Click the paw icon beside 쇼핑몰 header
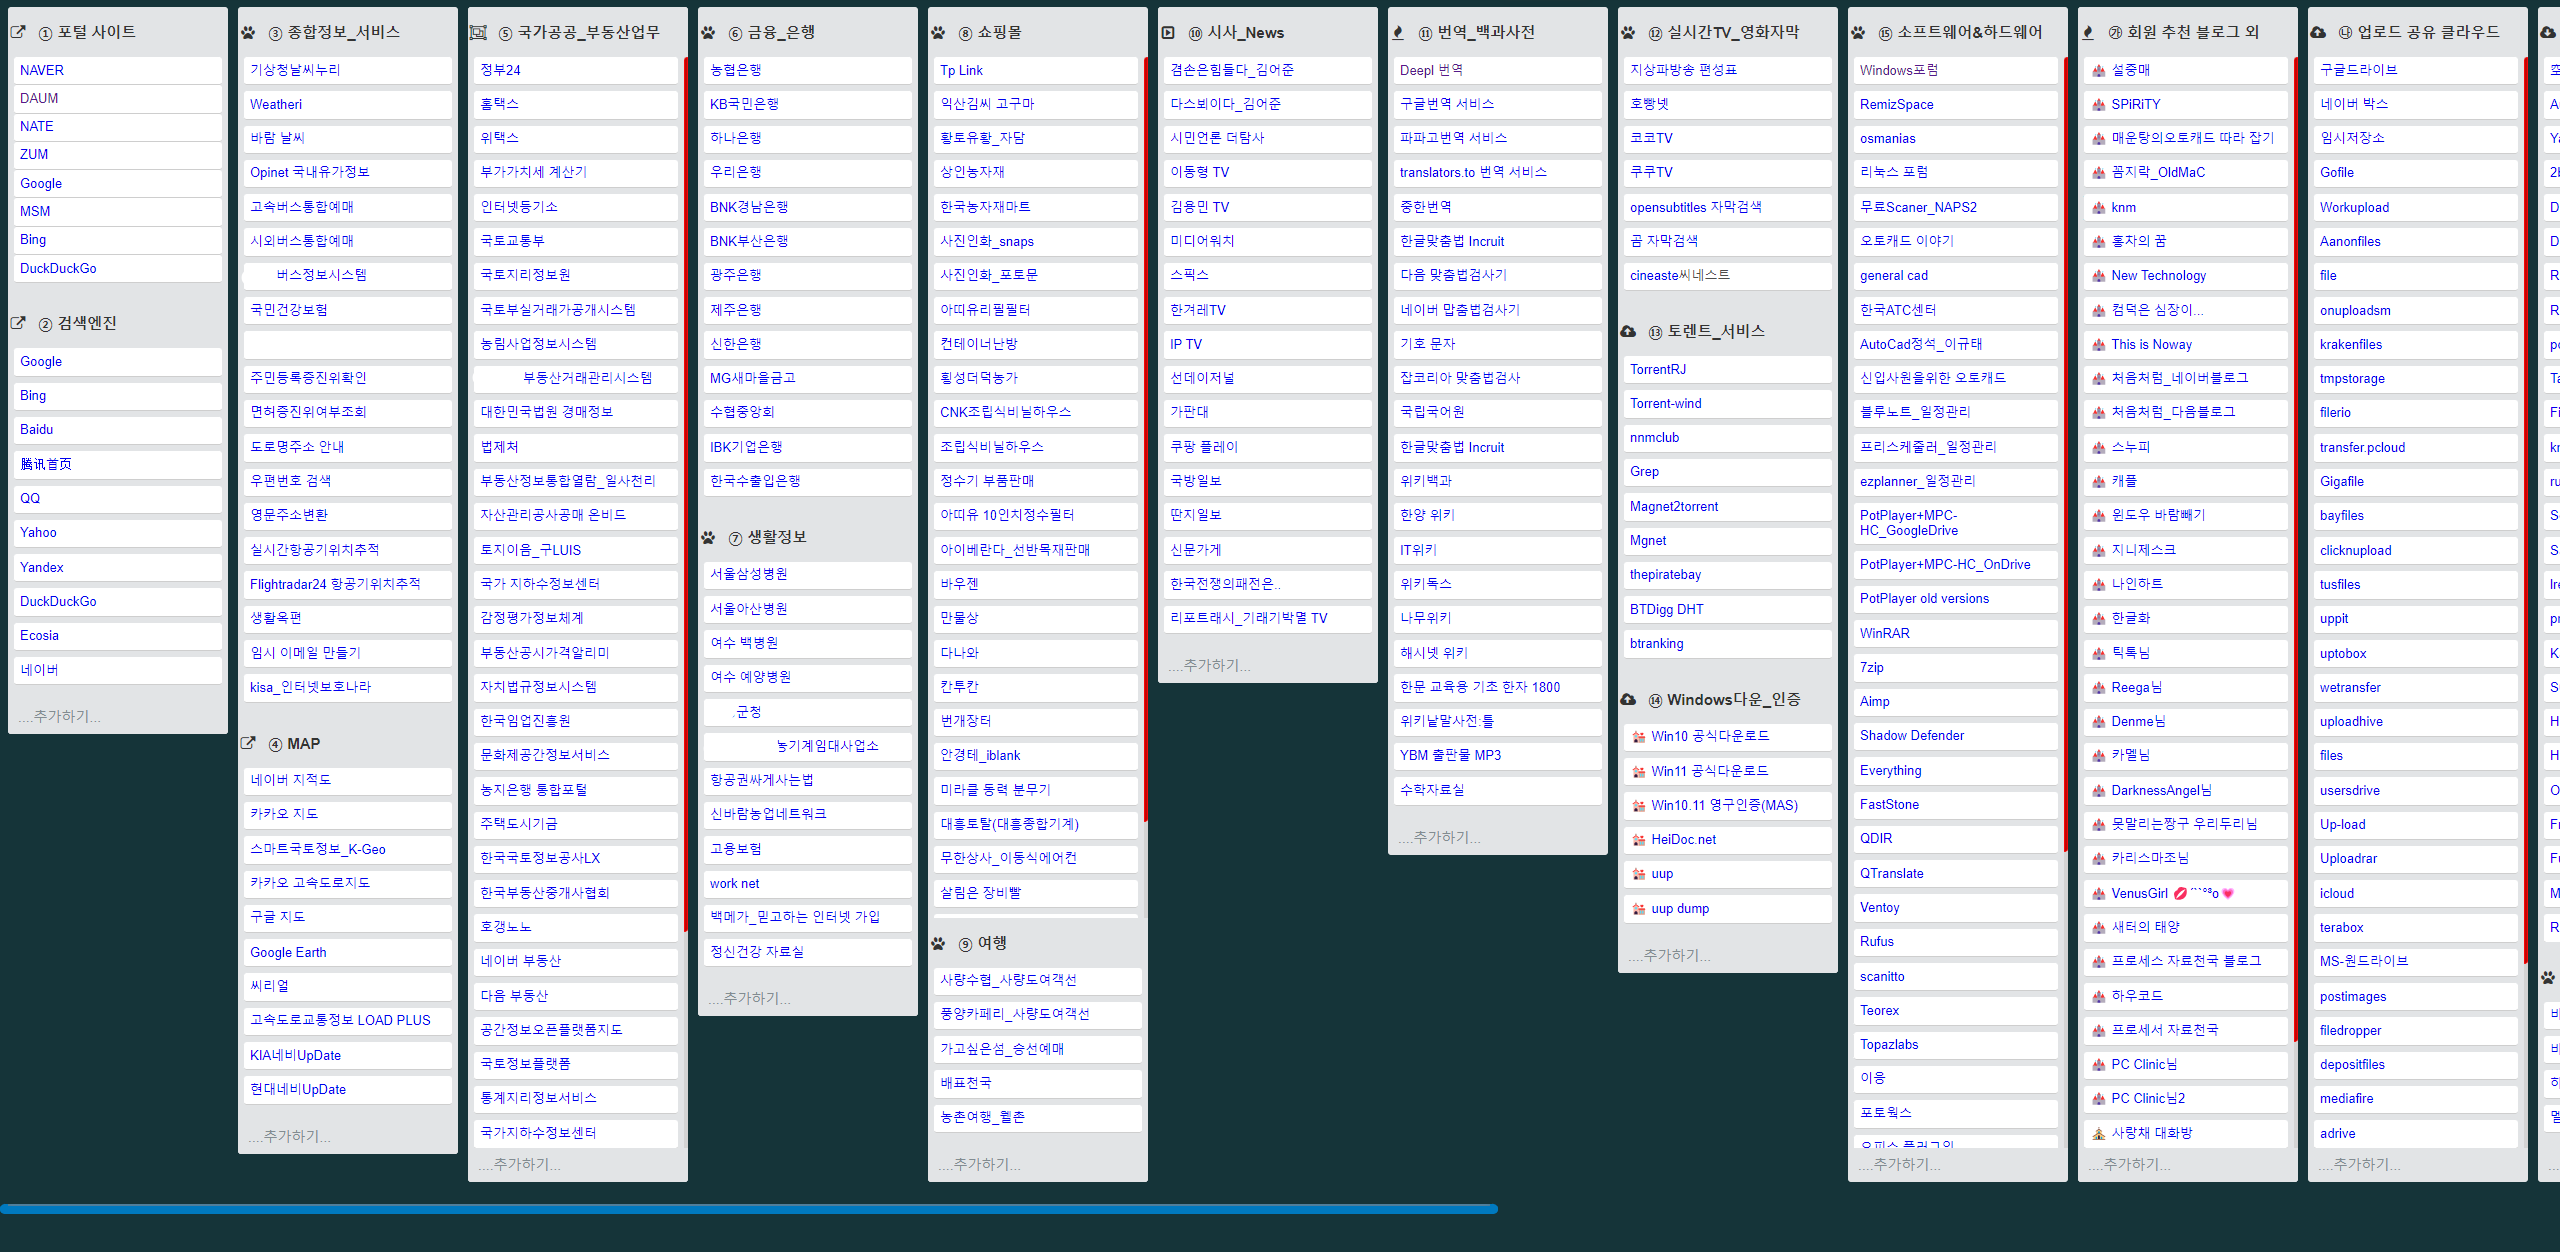The height and width of the screenshot is (1252, 2560). pyautogui.click(x=938, y=32)
